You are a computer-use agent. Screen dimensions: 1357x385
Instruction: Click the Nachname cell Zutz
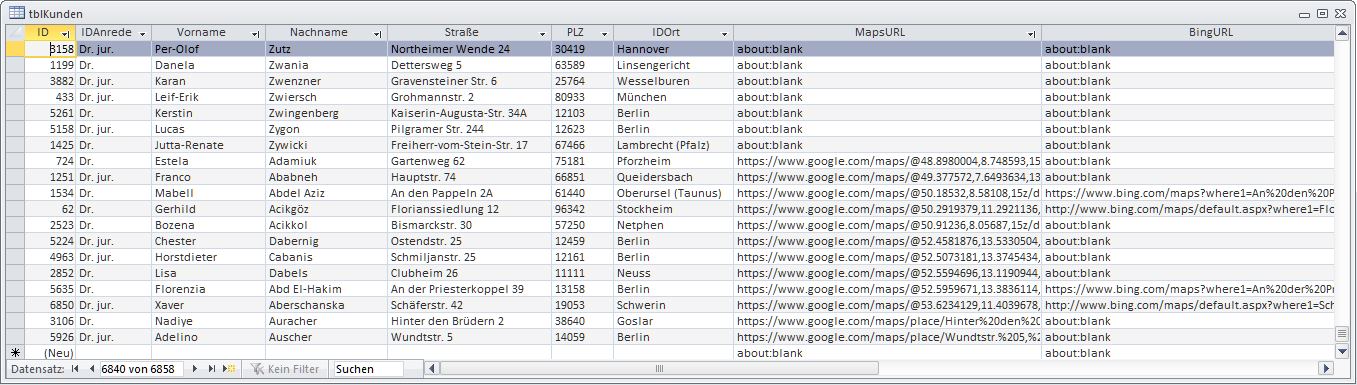click(x=326, y=49)
